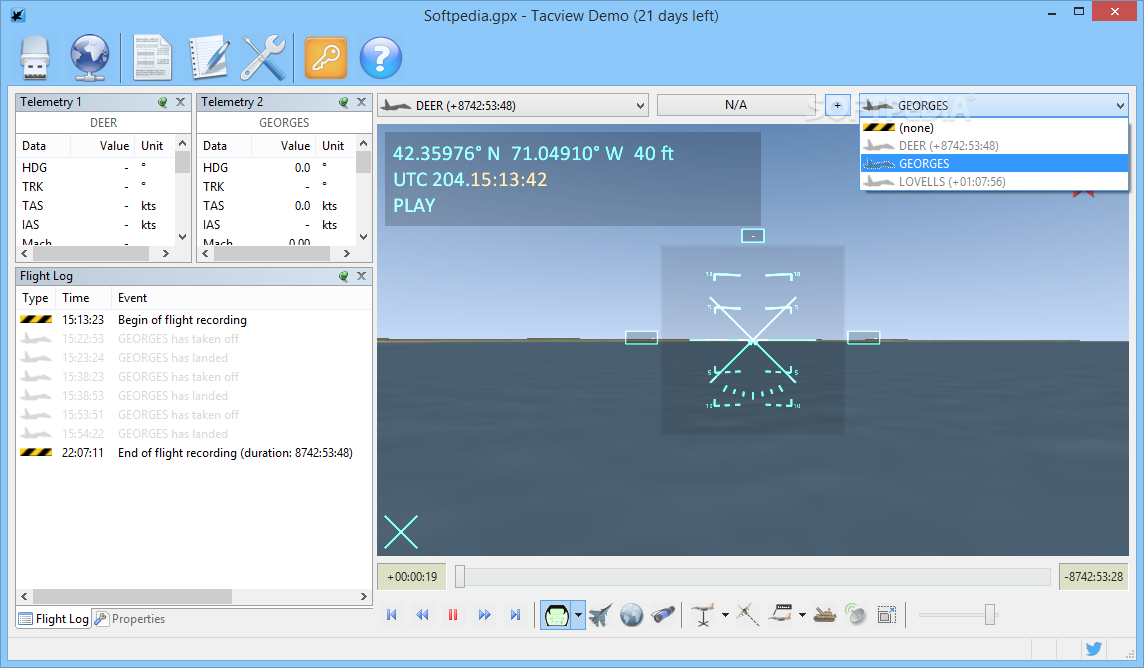Image resolution: width=1144 pixels, height=668 pixels.
Task: Click the rewind playback button
Action: (422, 615)
